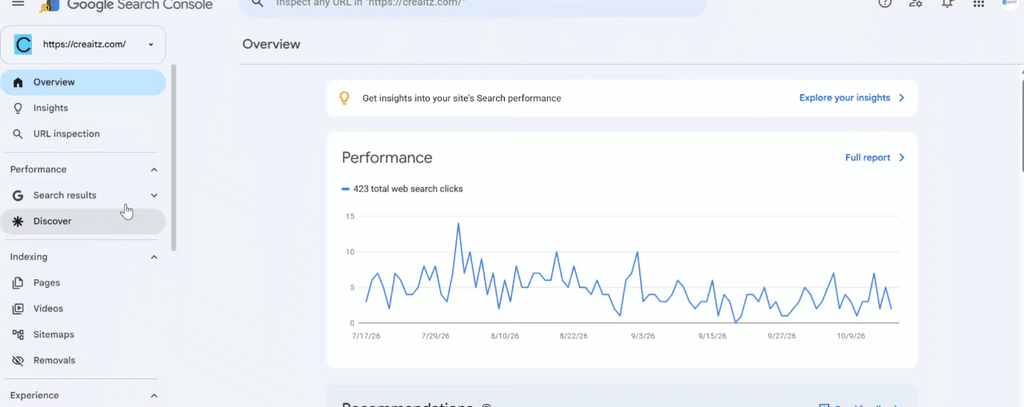
Task: Focus the Inspect any URL search field
Action: click(x=473, y=5)
